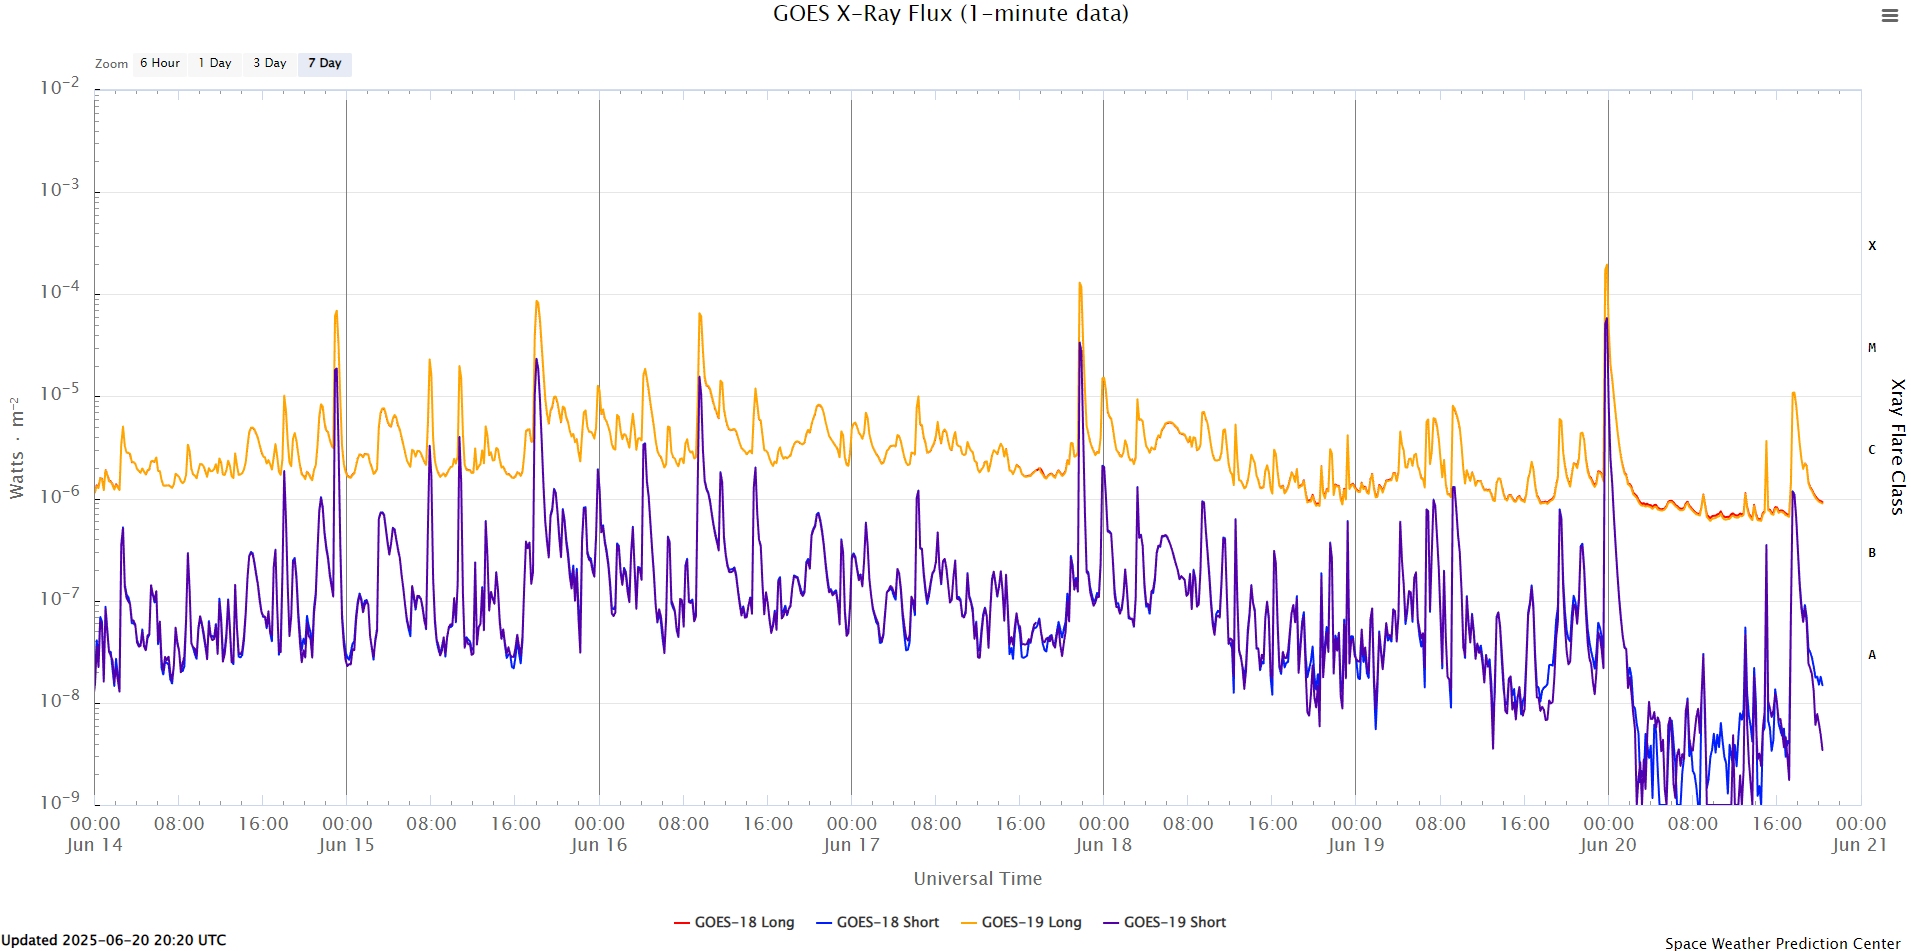Click the GOES X-Ray Flux chart title
This screenshot has width=1911, height=951.
950,14
